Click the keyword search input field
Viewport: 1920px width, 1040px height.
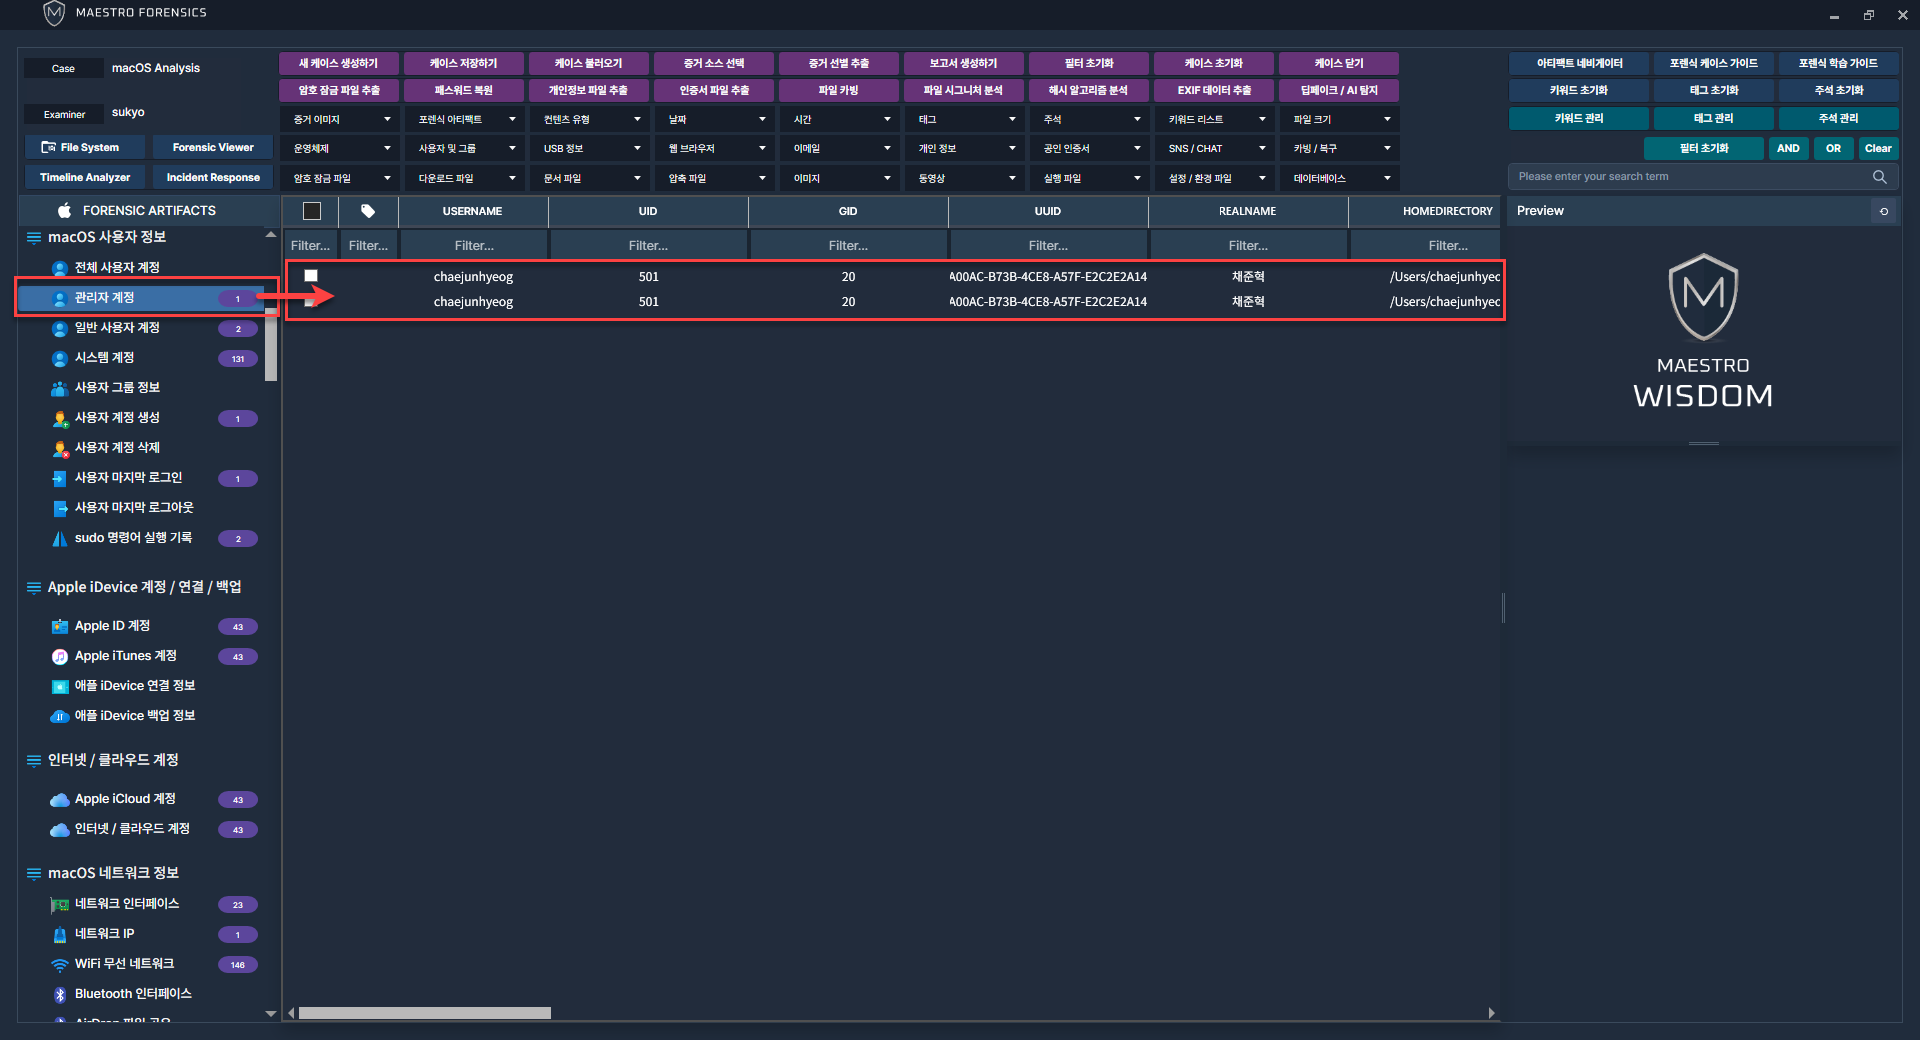1690,177
